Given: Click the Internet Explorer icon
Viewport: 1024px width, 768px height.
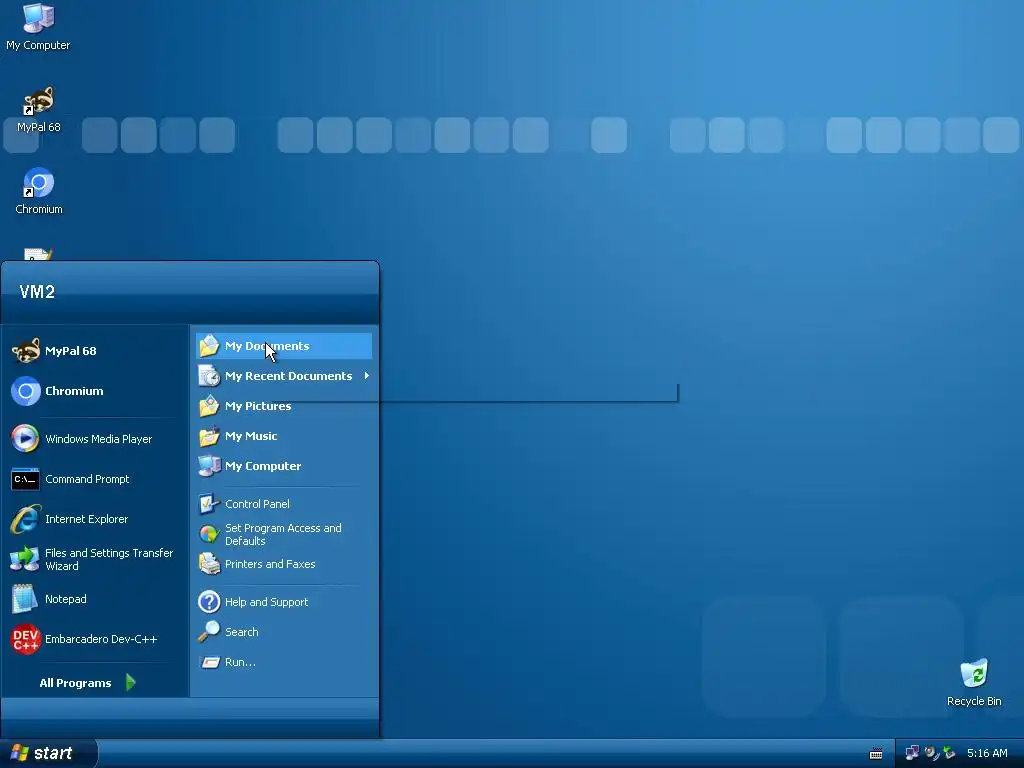Looking at the screenshot, I should click(25, 519).
